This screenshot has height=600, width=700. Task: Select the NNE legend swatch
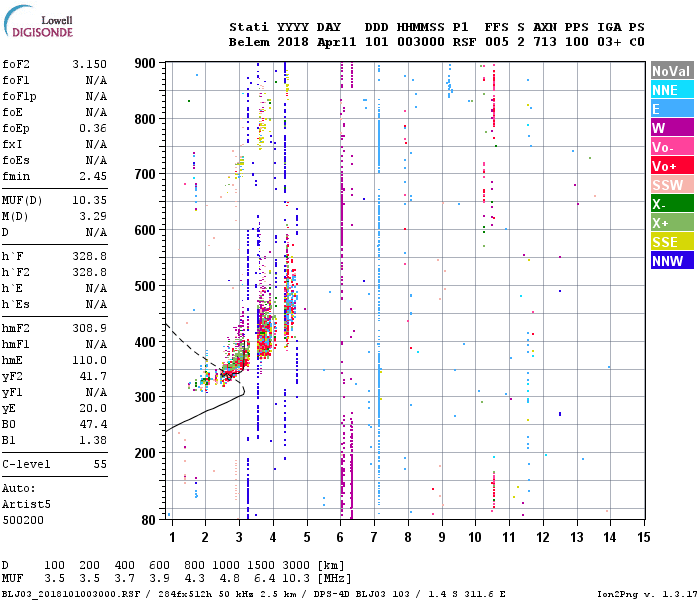672,90
